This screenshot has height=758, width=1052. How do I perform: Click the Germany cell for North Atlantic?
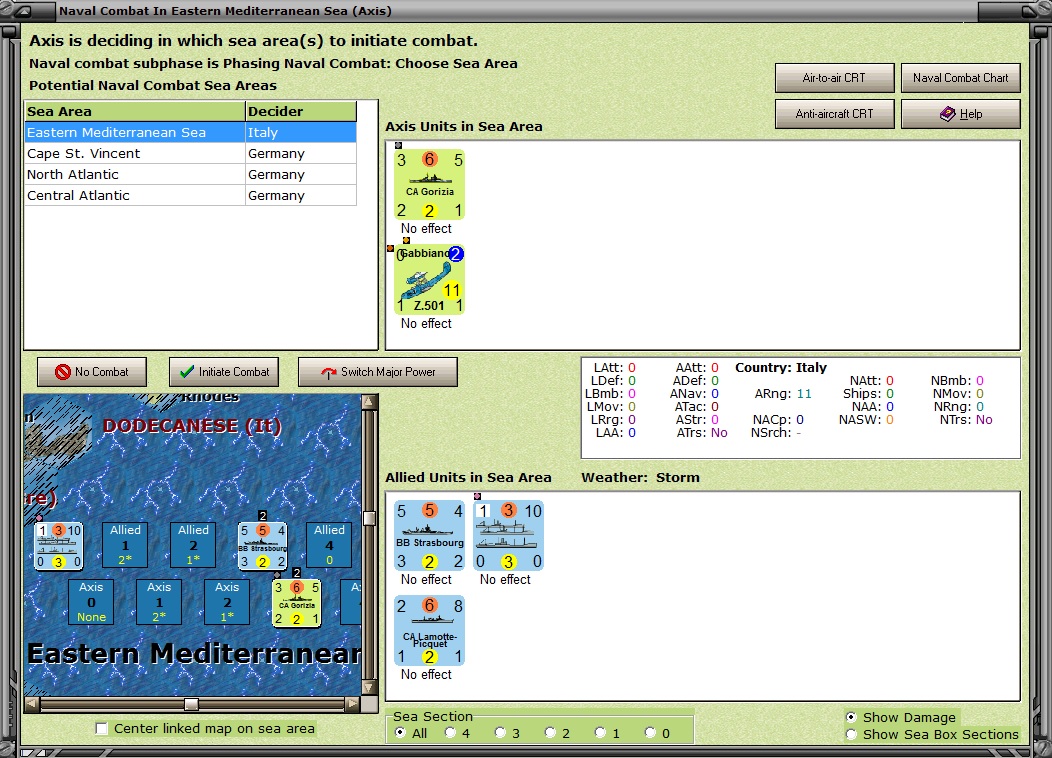click(x=301, y=174)
